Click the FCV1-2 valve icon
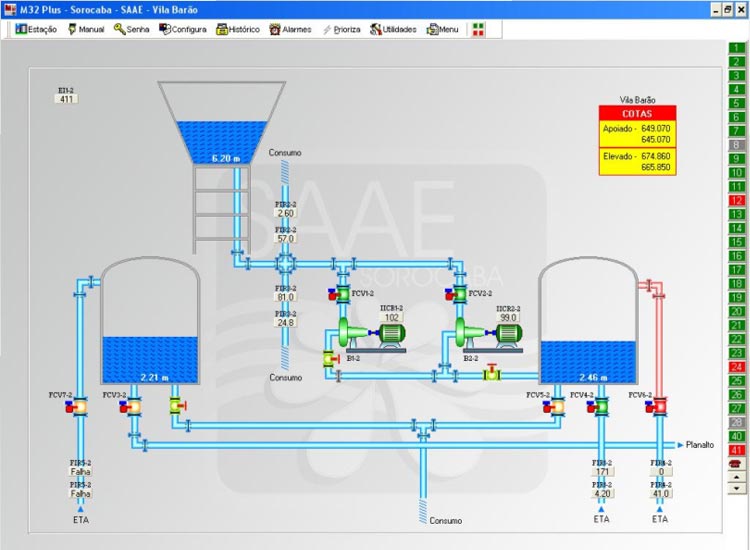Image resolution: width=750 pixels, height=550 pixels. pyautogui.click(x=340, y=294)
